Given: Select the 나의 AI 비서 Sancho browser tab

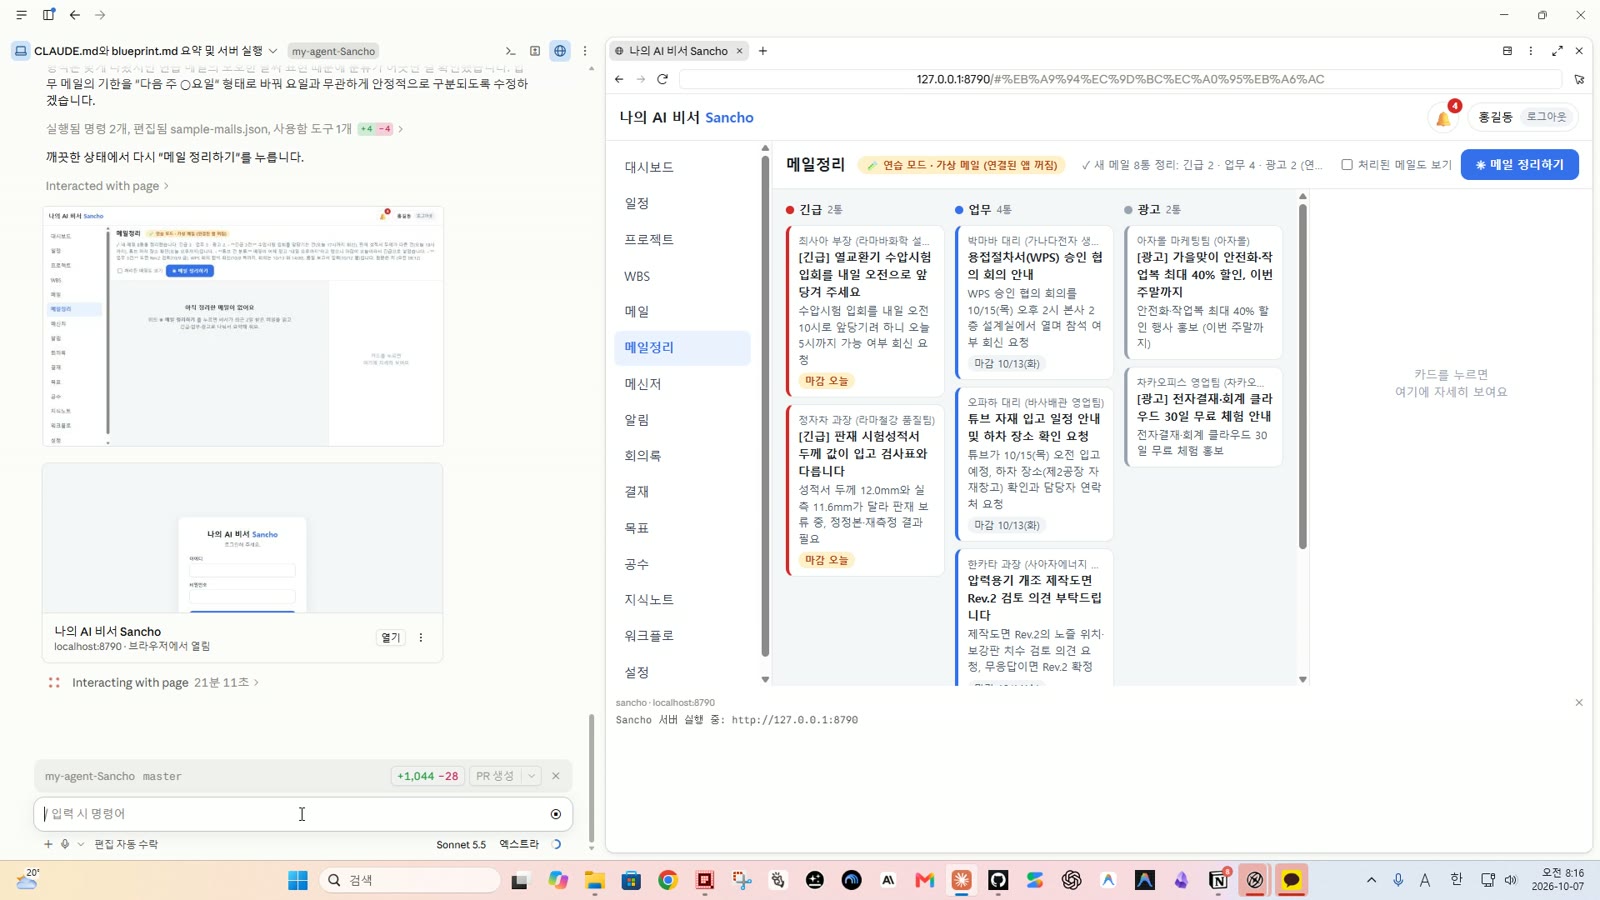Looking at the screenshot, I should pyautogui.click(x=678, y=51).
